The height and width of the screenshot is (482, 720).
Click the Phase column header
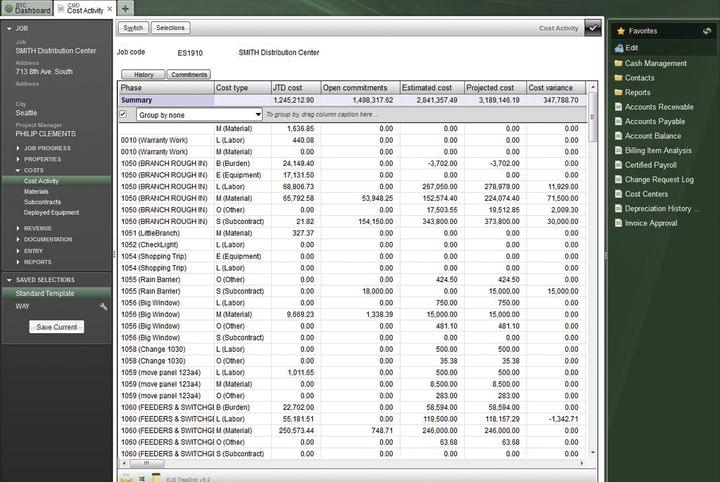pyautogui.click(x=166, y=88)
